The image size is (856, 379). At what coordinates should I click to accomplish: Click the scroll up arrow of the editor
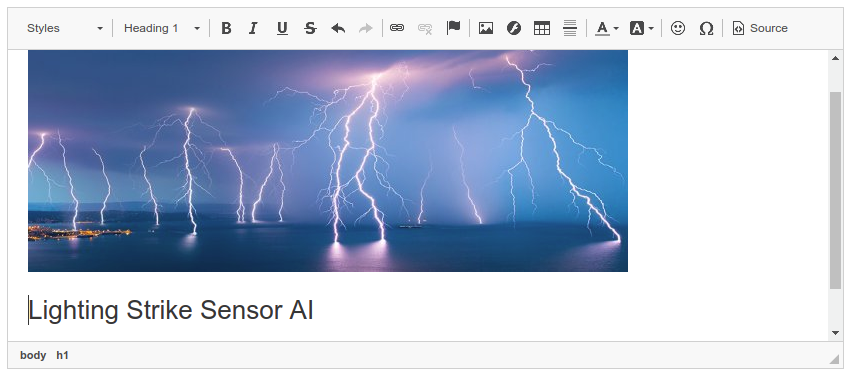[835, 58]
